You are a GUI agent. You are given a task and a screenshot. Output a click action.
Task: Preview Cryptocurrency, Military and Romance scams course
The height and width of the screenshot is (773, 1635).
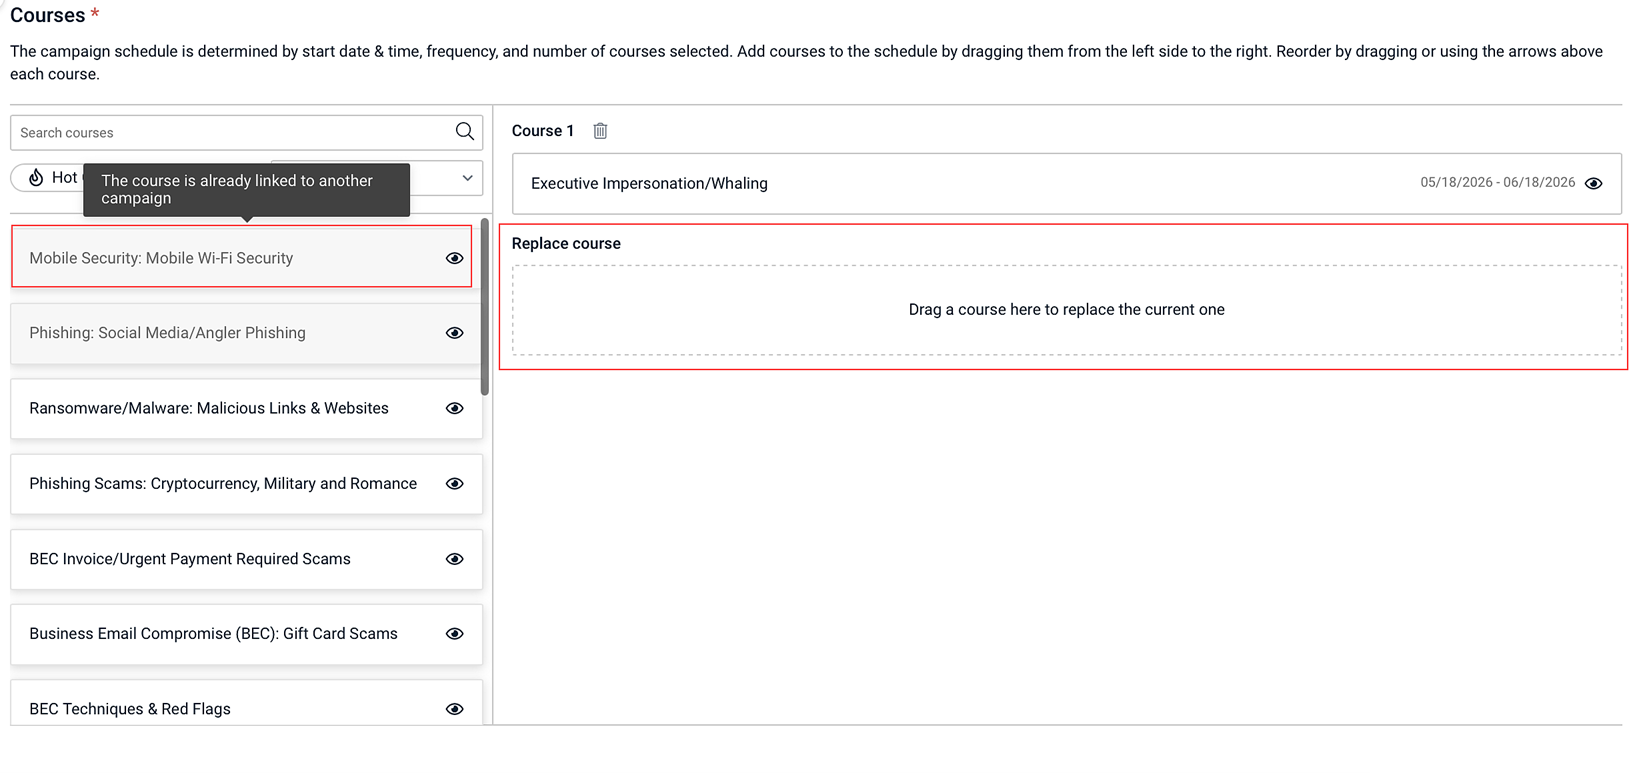pos(454,484)
